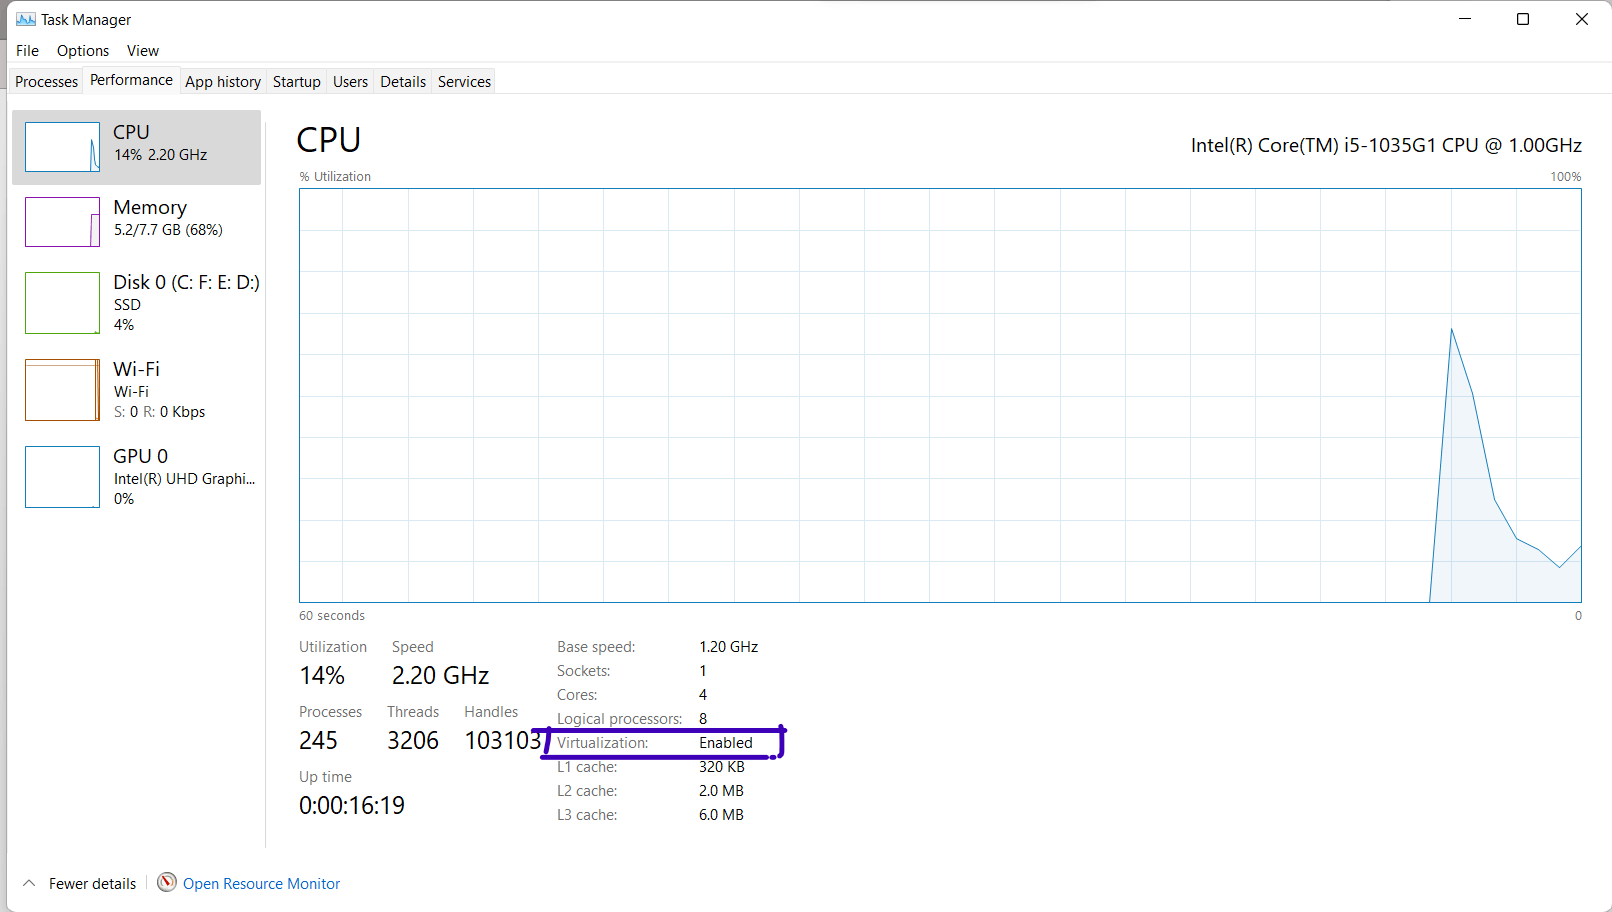
Task: Maximize the Task Manager window
Action: click(x=1523, y=19)
